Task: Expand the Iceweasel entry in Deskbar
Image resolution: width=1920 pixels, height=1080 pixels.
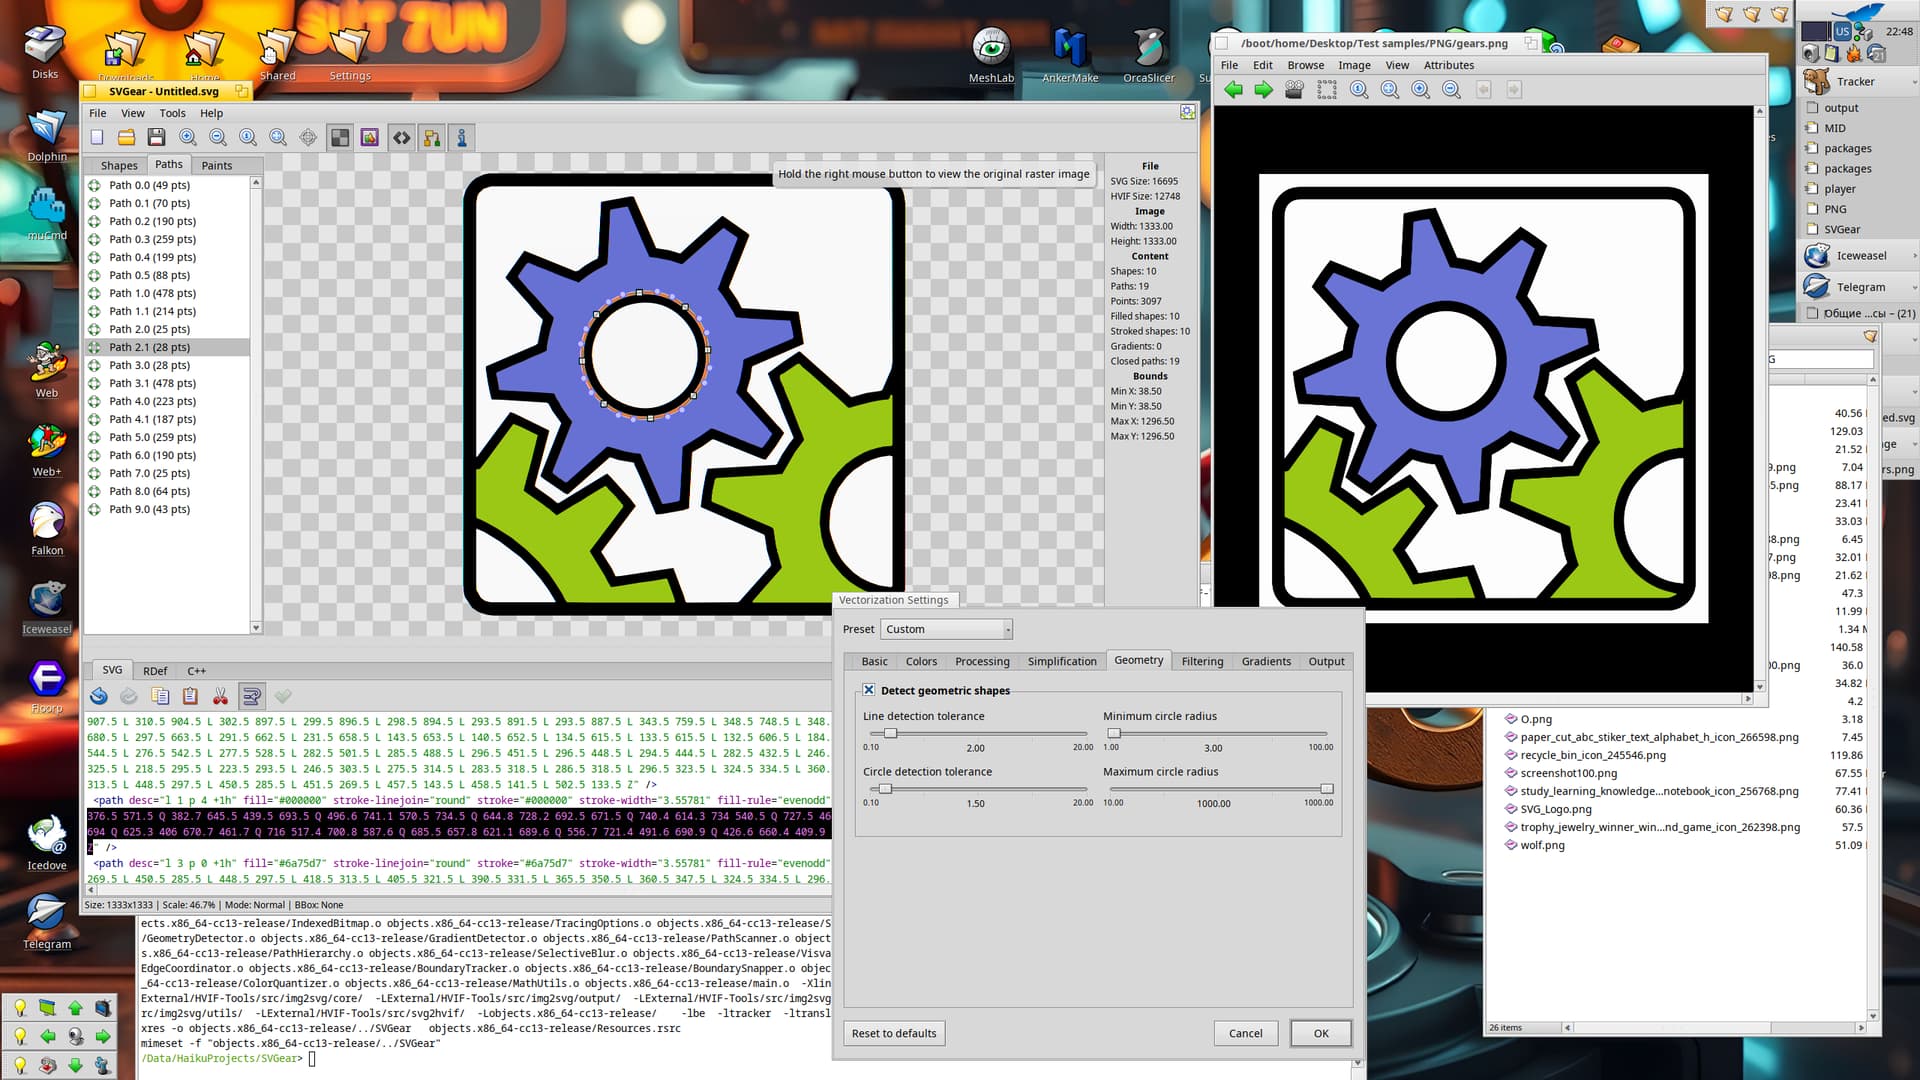Action: 1914,256
